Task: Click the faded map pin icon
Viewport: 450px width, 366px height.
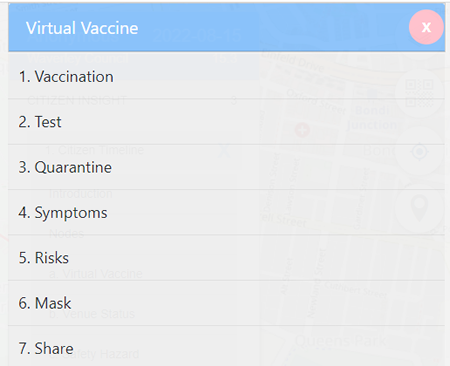Action: click(x=419, y=209)
